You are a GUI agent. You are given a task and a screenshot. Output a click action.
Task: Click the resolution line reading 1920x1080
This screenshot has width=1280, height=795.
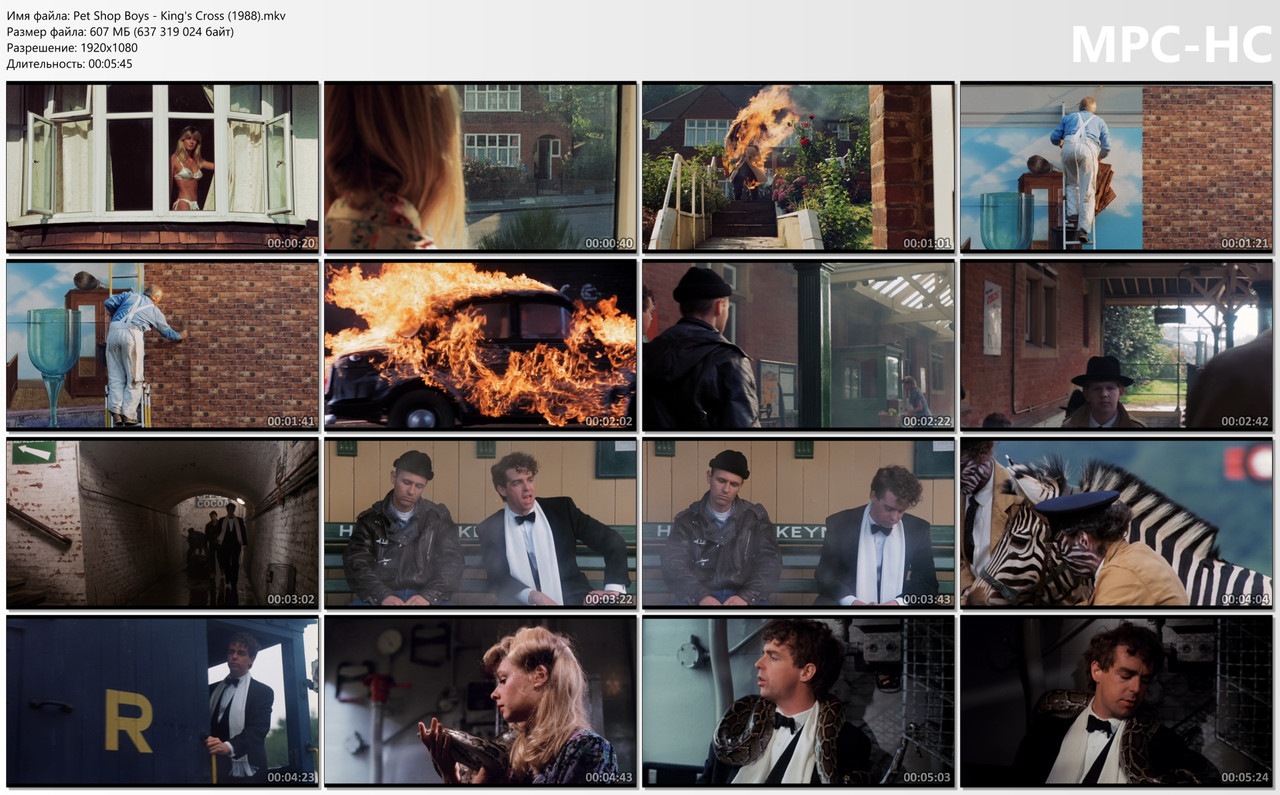pyautogui.click(x=72, y=48)
